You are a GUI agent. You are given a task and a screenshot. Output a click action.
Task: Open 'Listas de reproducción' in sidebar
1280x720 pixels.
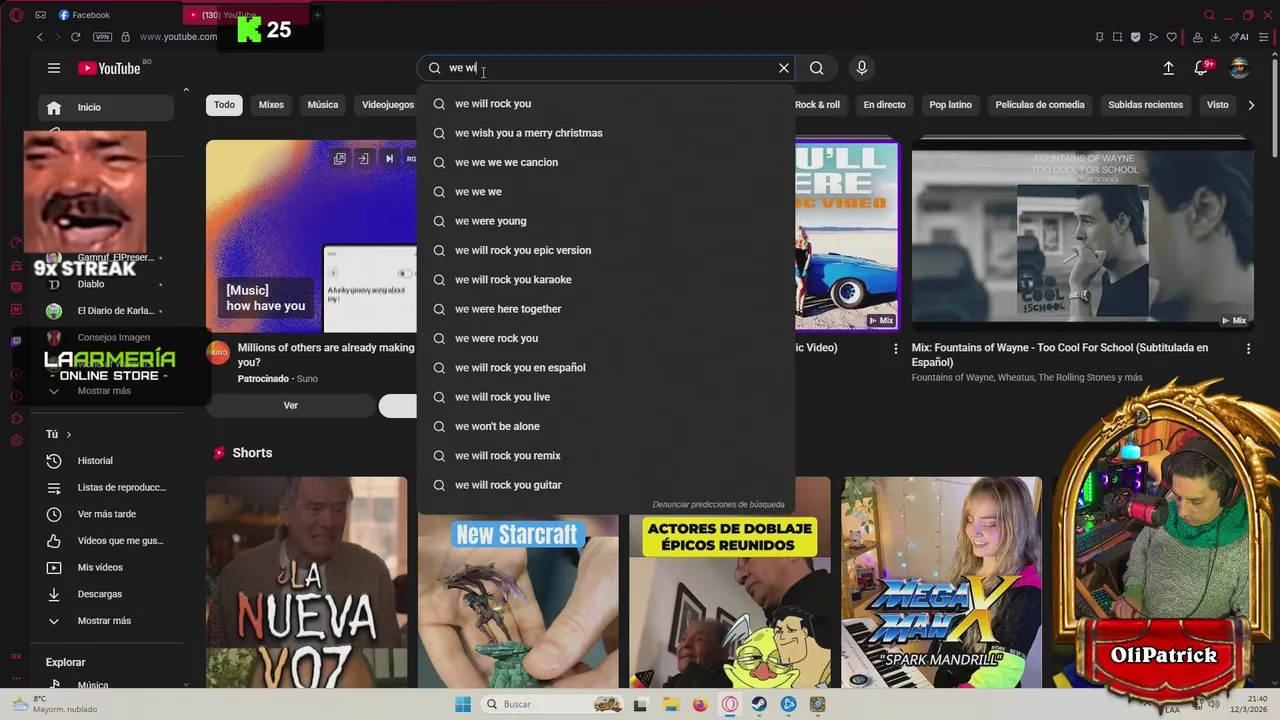106,488
